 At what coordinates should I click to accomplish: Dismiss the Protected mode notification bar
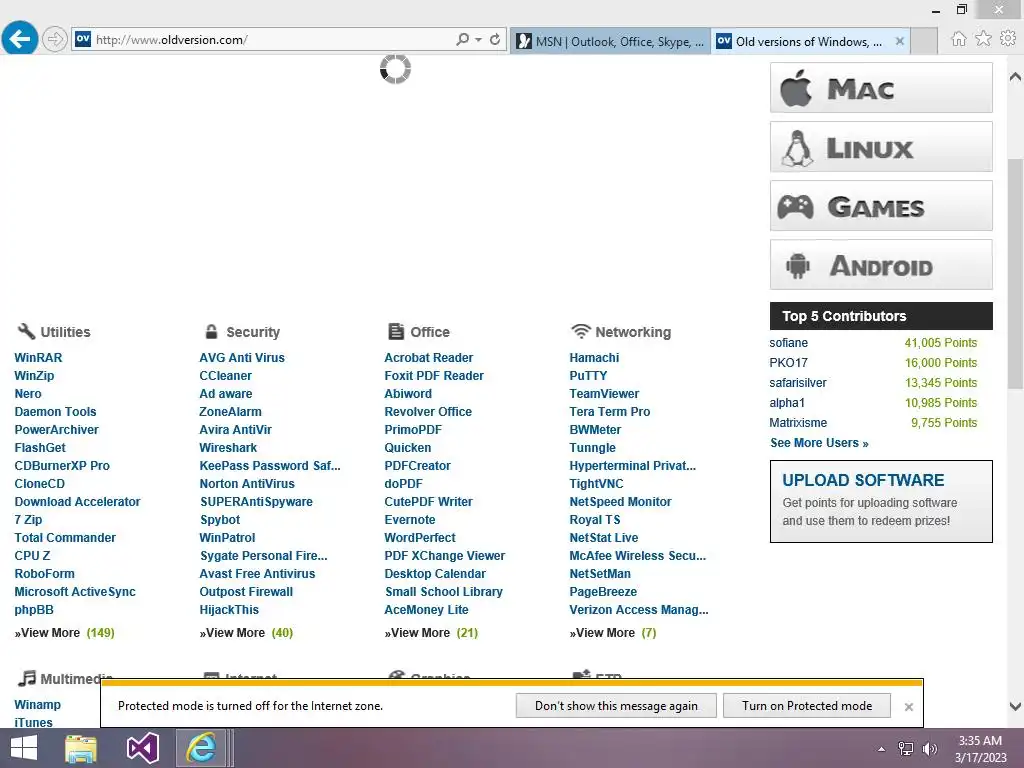click(908, 707)
